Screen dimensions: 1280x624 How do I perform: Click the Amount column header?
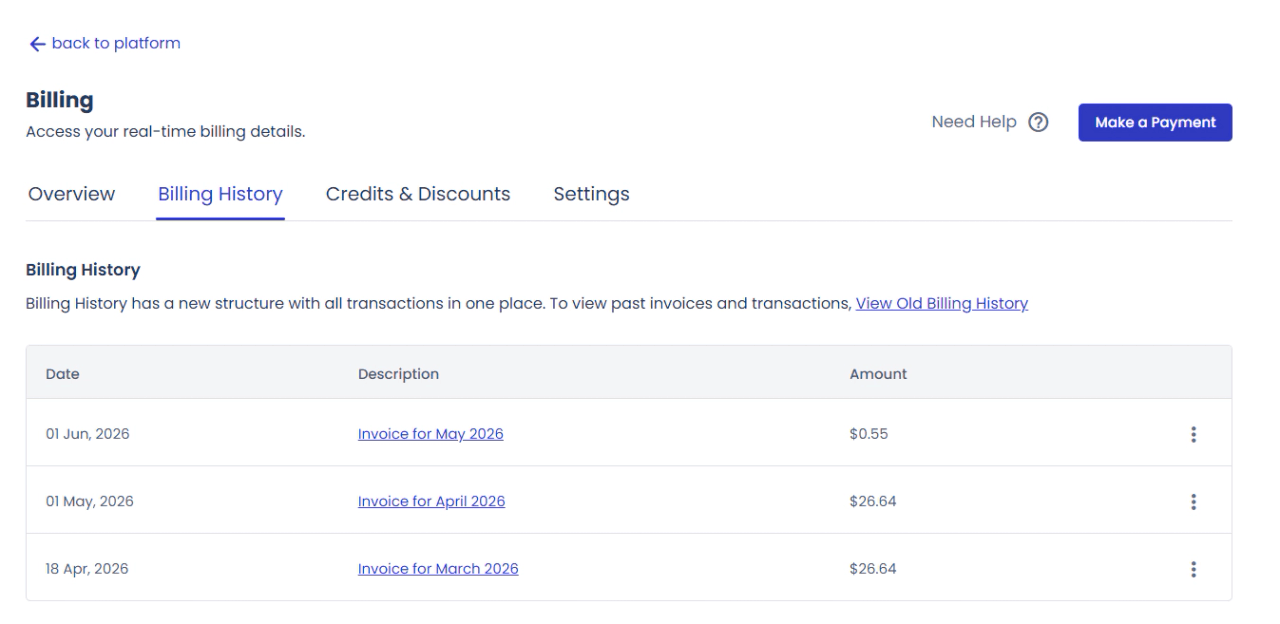click(x=878, y=374)
